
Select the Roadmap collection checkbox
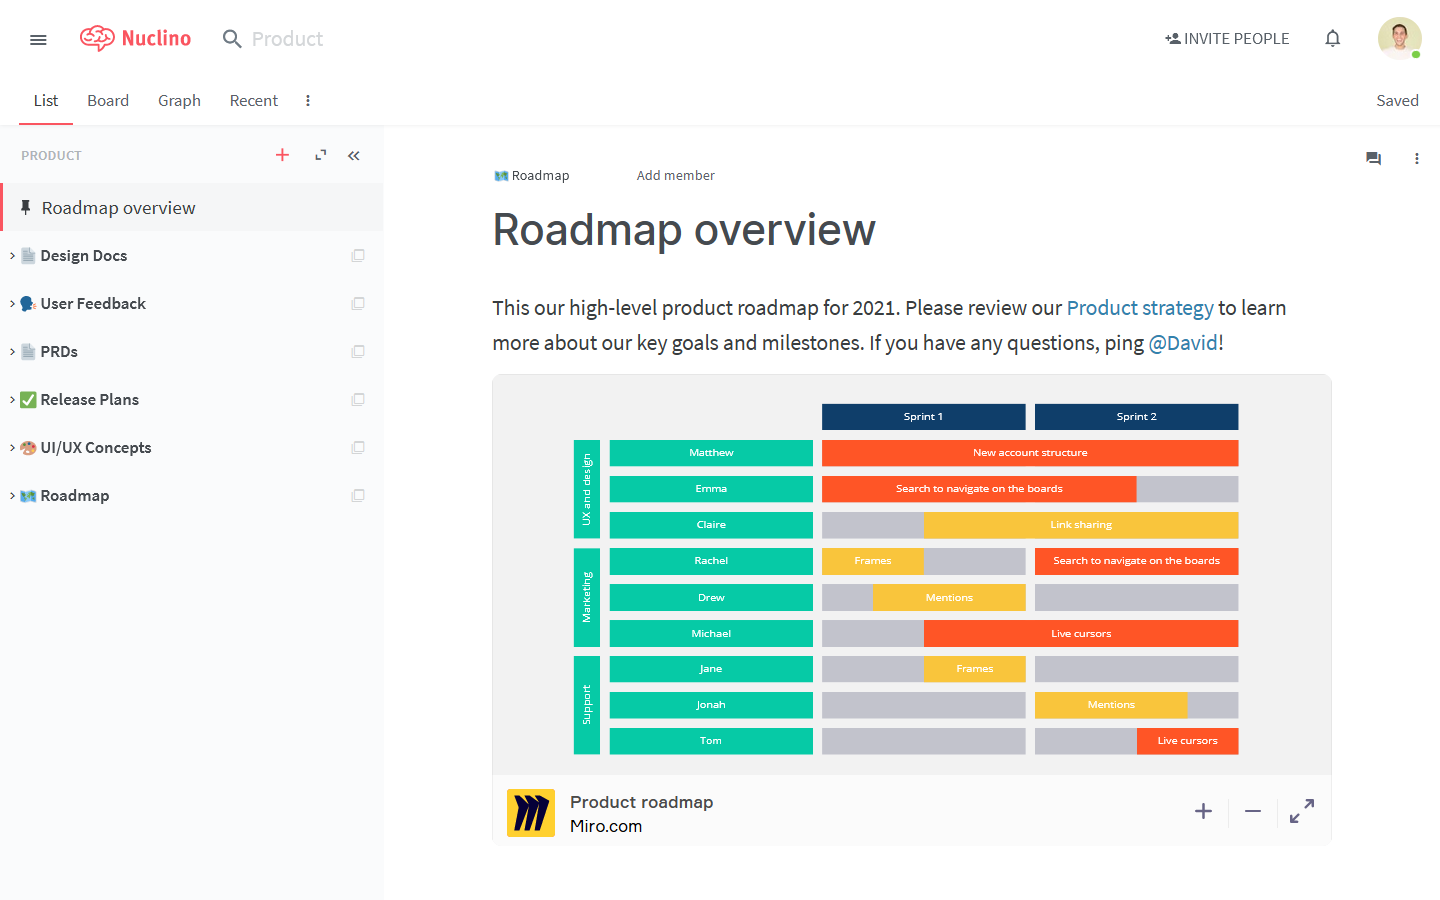tap(358, 495)
